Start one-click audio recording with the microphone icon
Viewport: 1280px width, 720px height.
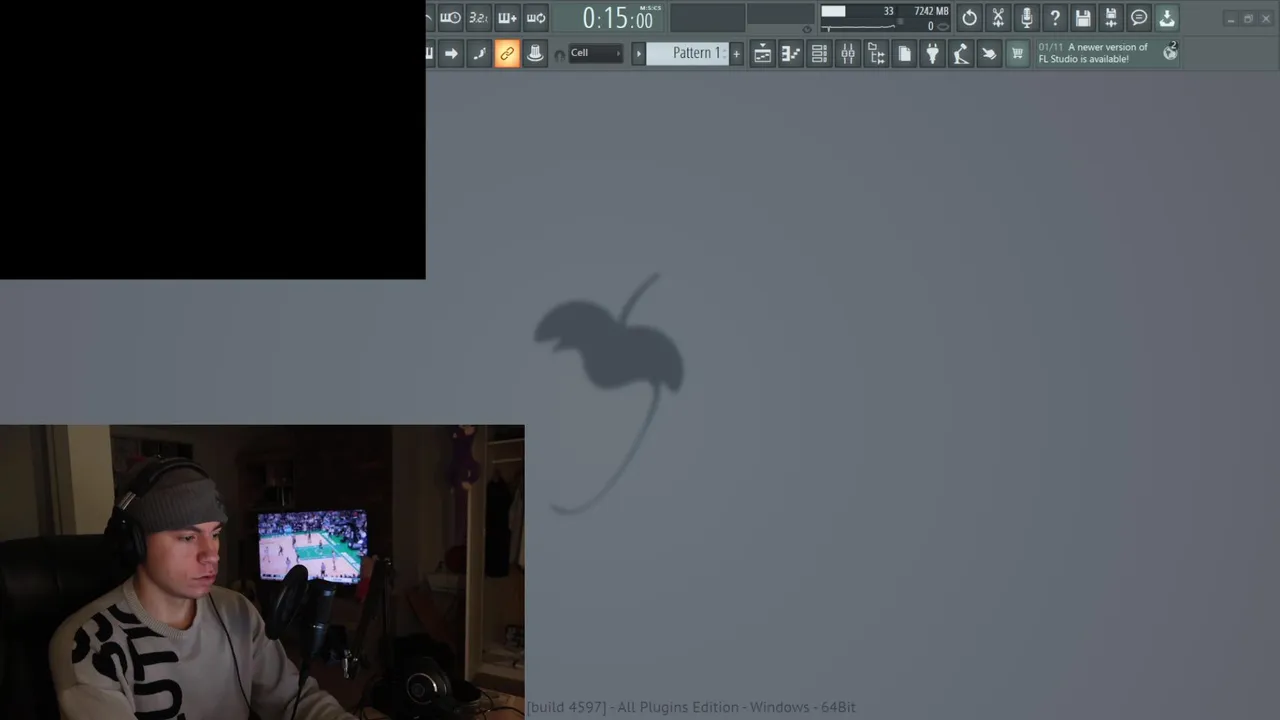(1026, 18)
